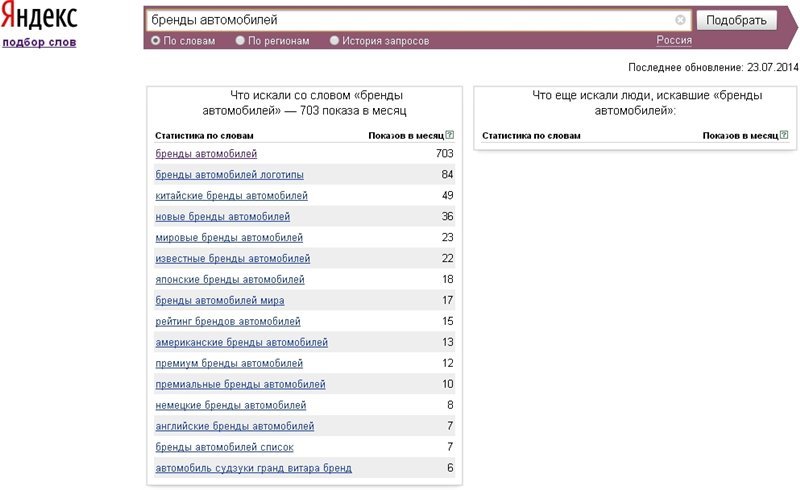Screen dimensions: 800x490
Task: Click the Подобрать button
Action: [x=736, y=20]
